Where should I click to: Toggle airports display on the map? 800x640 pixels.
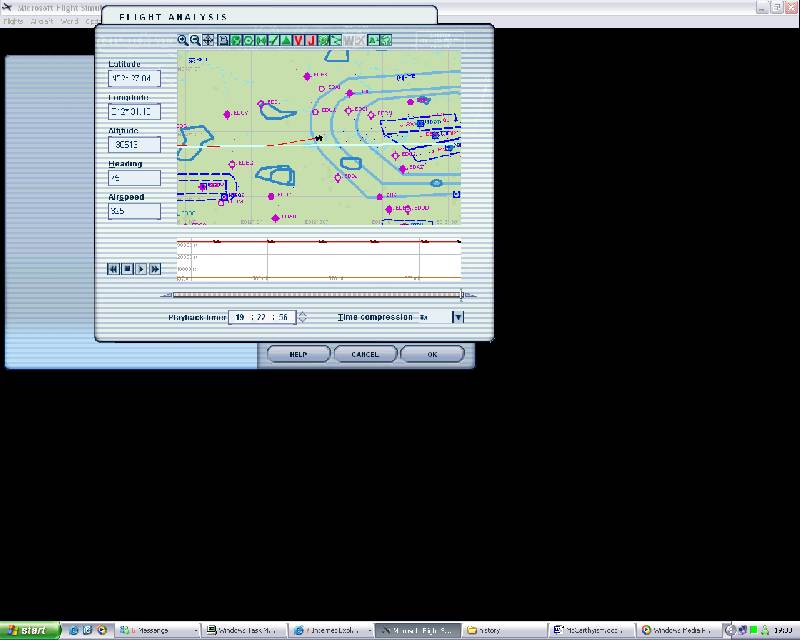point(236,40)
